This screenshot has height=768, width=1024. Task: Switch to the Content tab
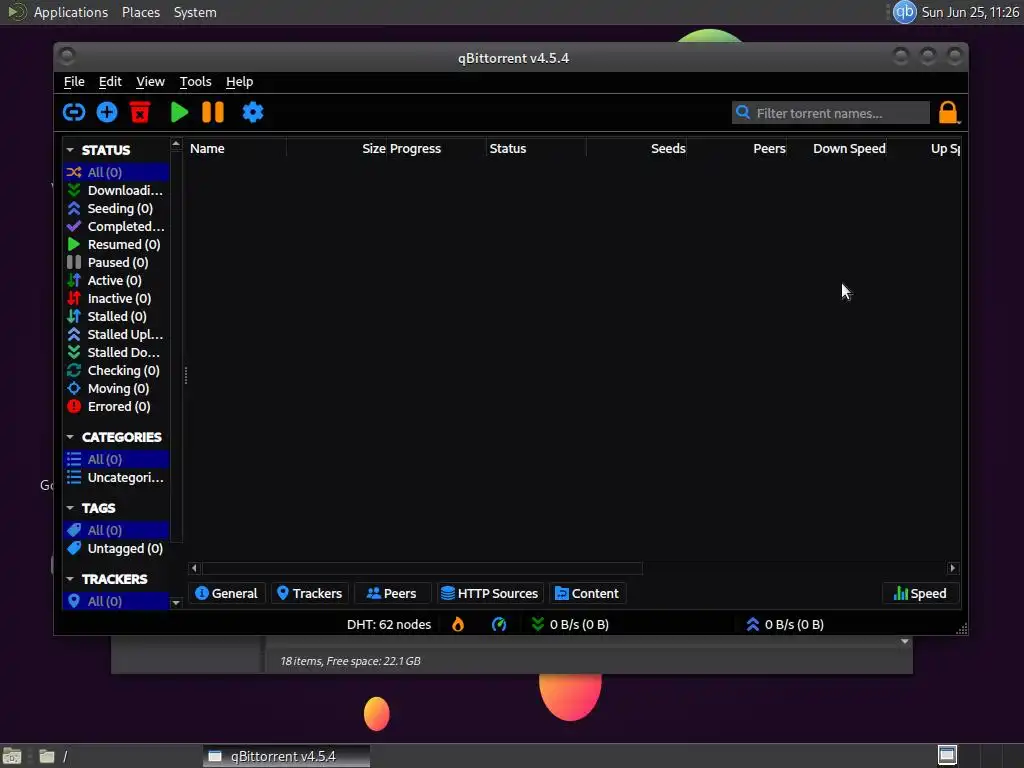[x=587, y=593]
